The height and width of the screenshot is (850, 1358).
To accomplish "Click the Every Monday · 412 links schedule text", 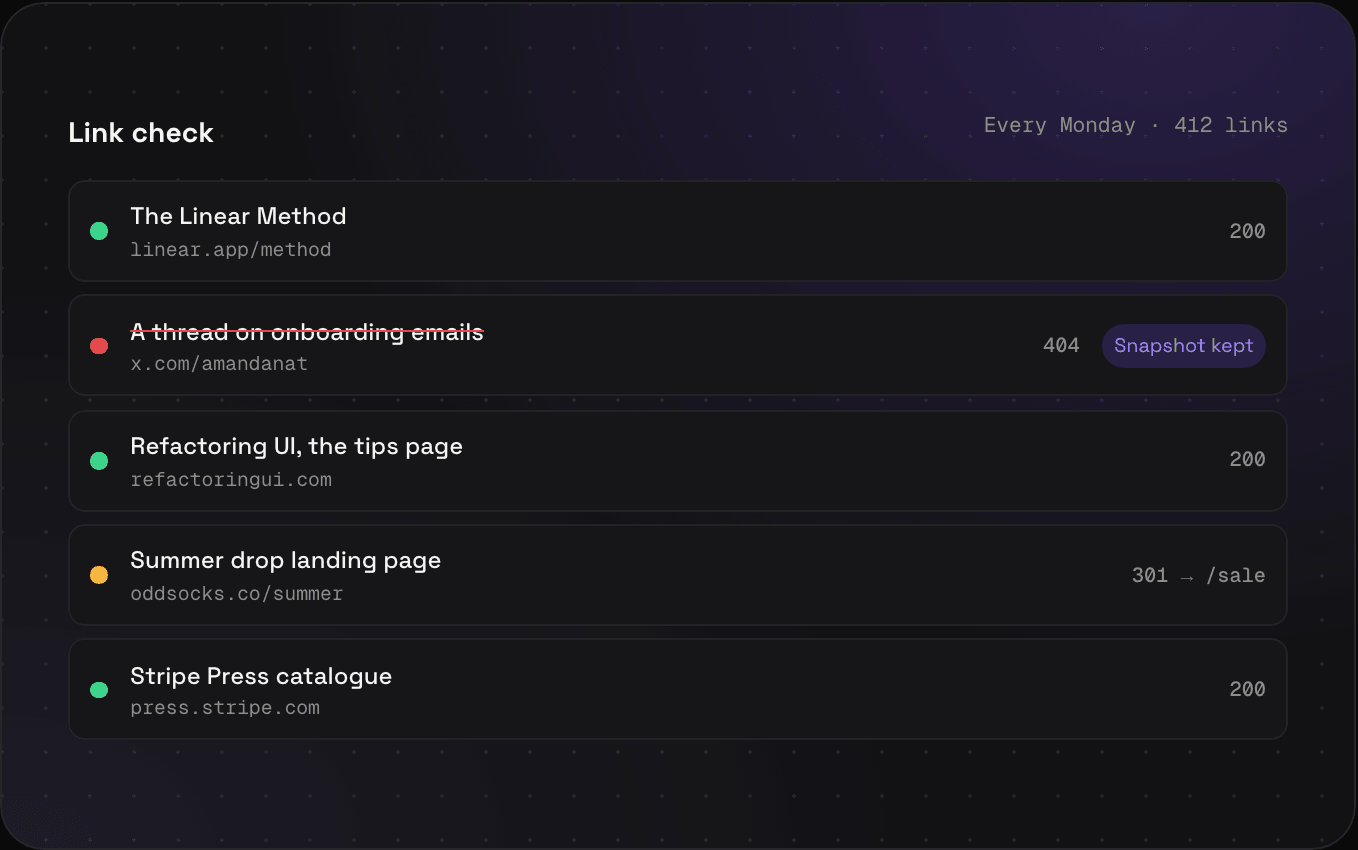I will [1136, 126].
